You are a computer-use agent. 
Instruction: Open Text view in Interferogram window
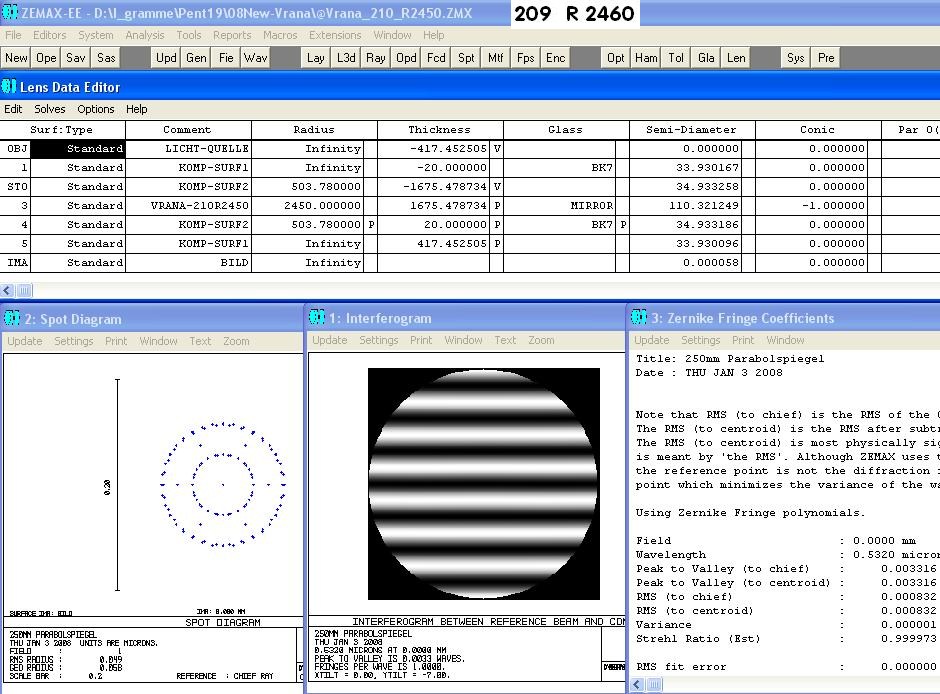pyautogui.click(x=505, y=340)
